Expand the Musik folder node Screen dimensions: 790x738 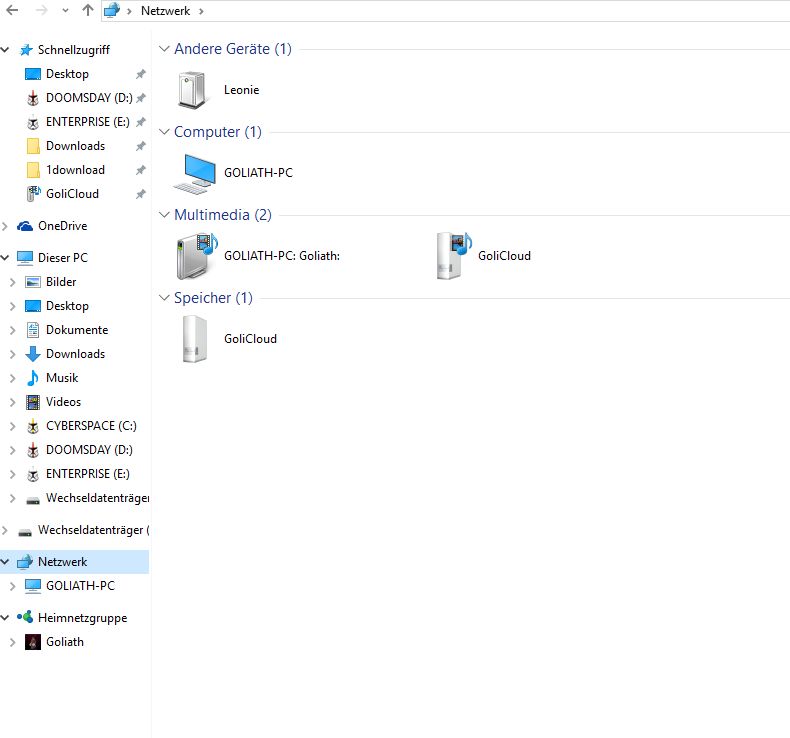[x=13, y=378]
